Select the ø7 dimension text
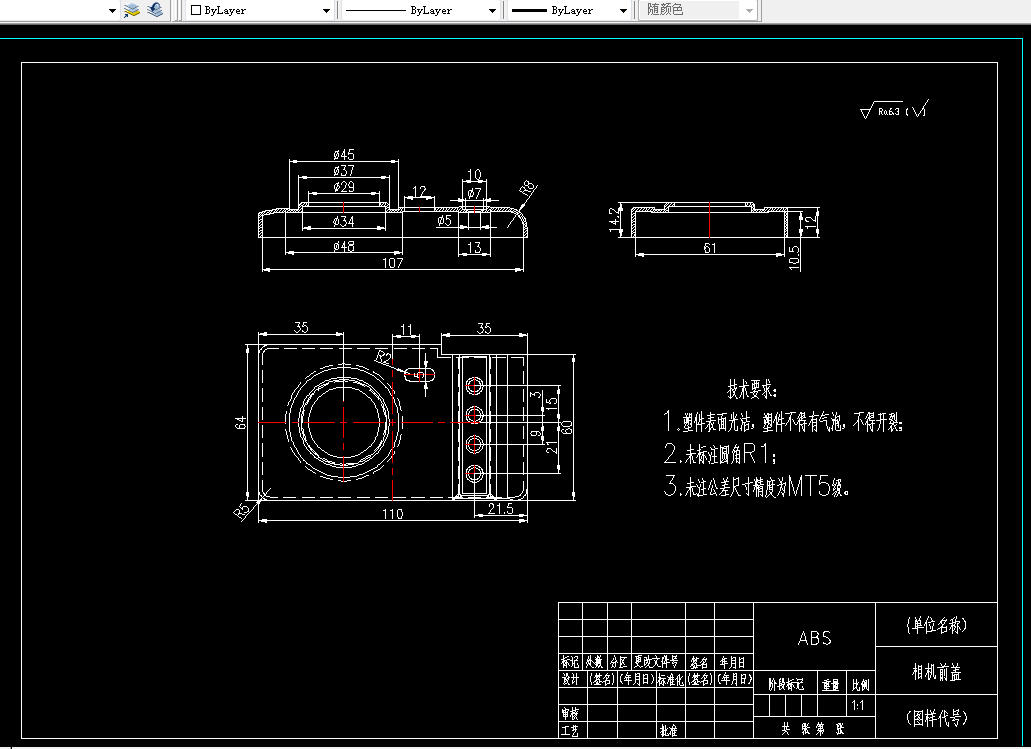This screenshot has height=749, width=1031. 474,193
